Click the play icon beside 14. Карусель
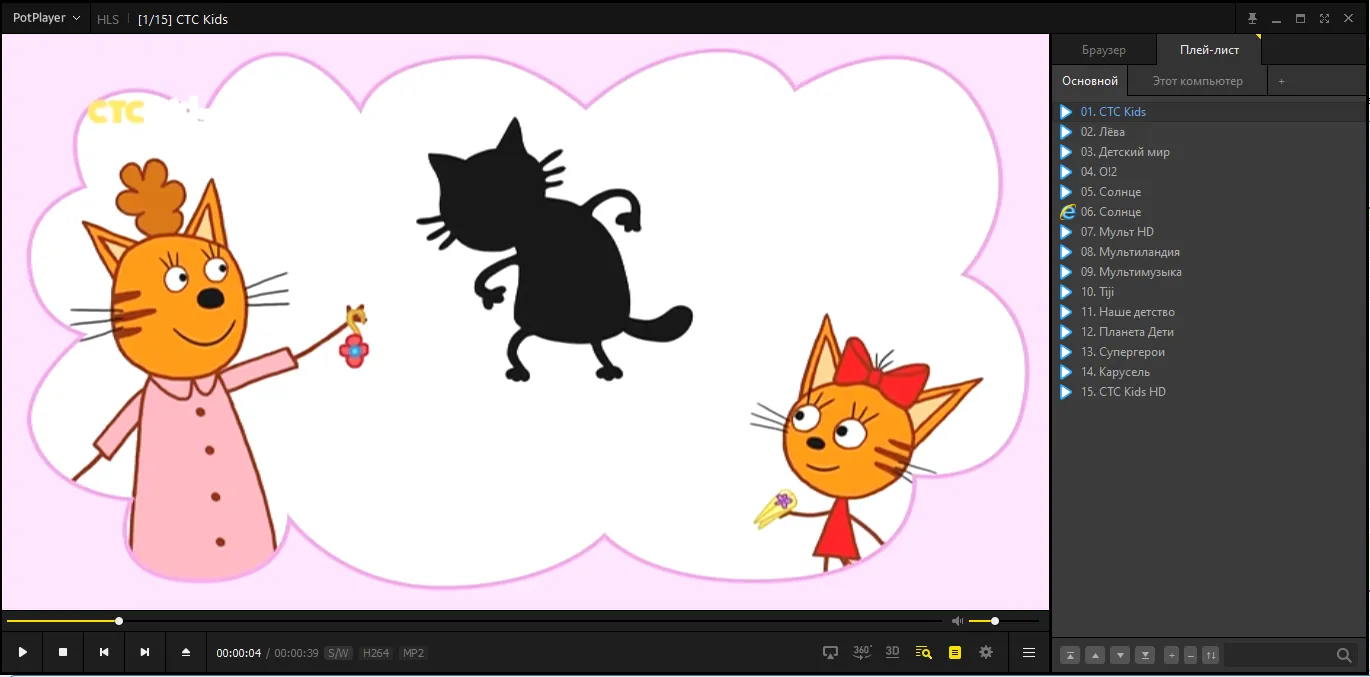1370x677 pixels. (x=1066, y=372)
